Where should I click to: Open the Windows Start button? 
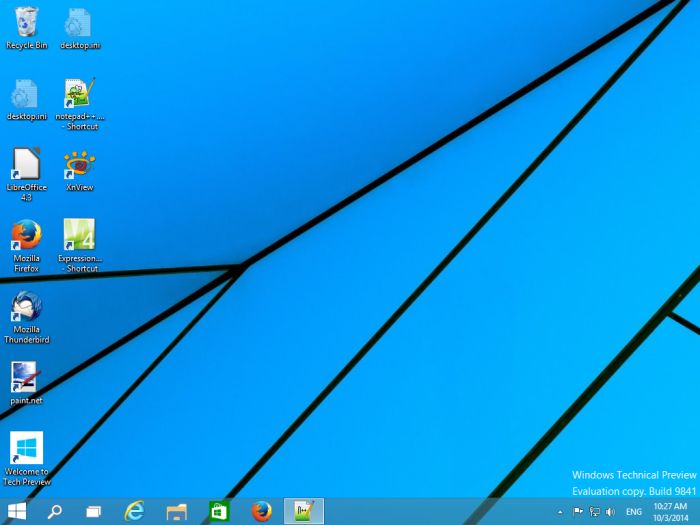click(18, 511)
